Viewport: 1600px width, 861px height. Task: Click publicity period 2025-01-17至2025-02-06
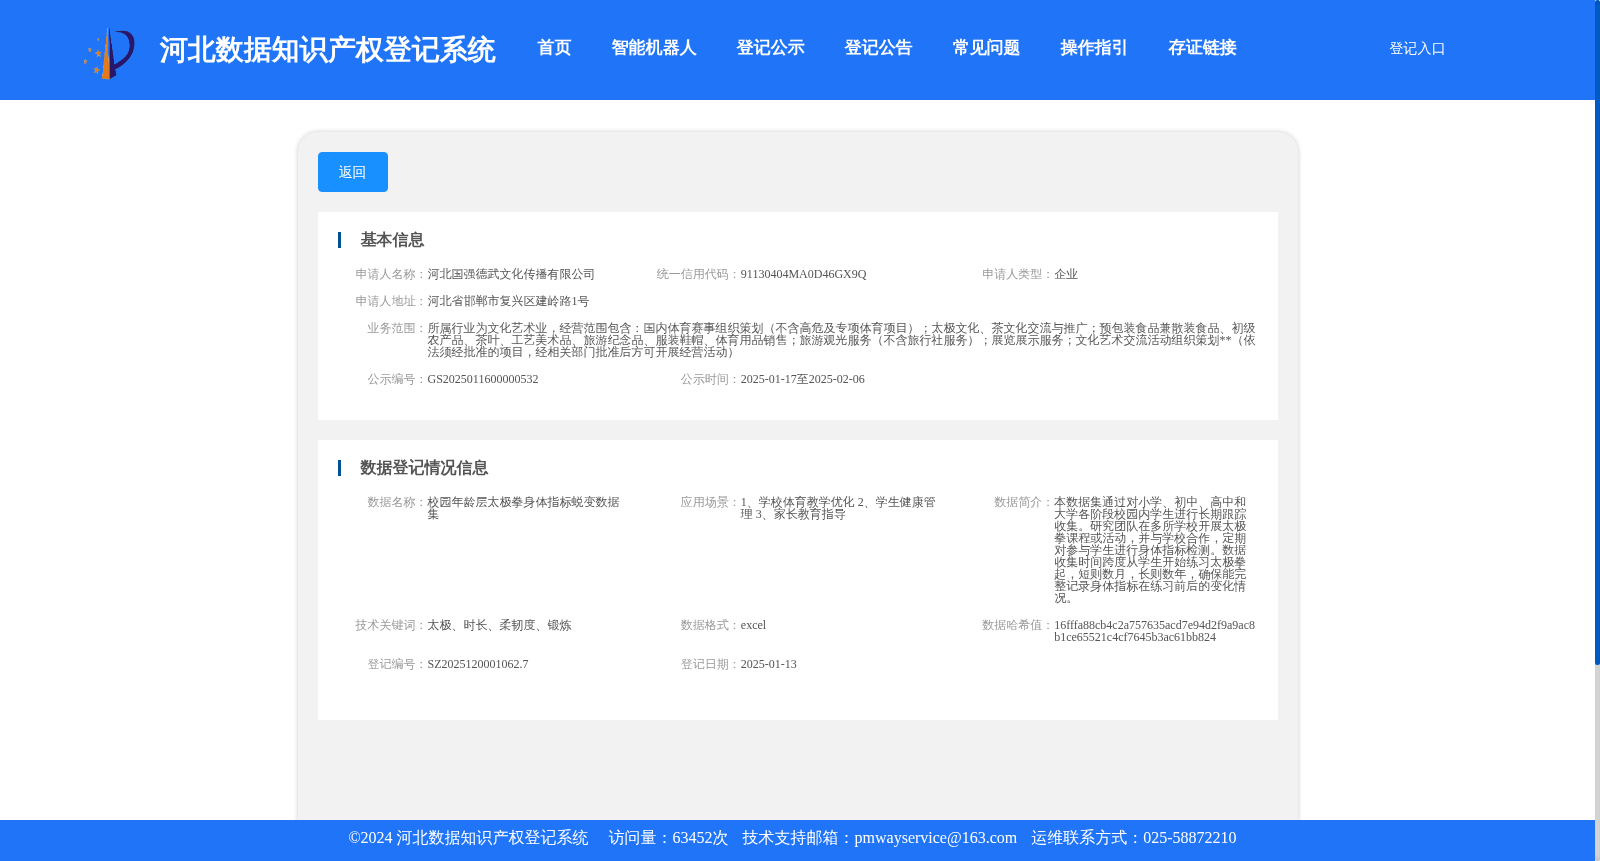tap(802, 379)
